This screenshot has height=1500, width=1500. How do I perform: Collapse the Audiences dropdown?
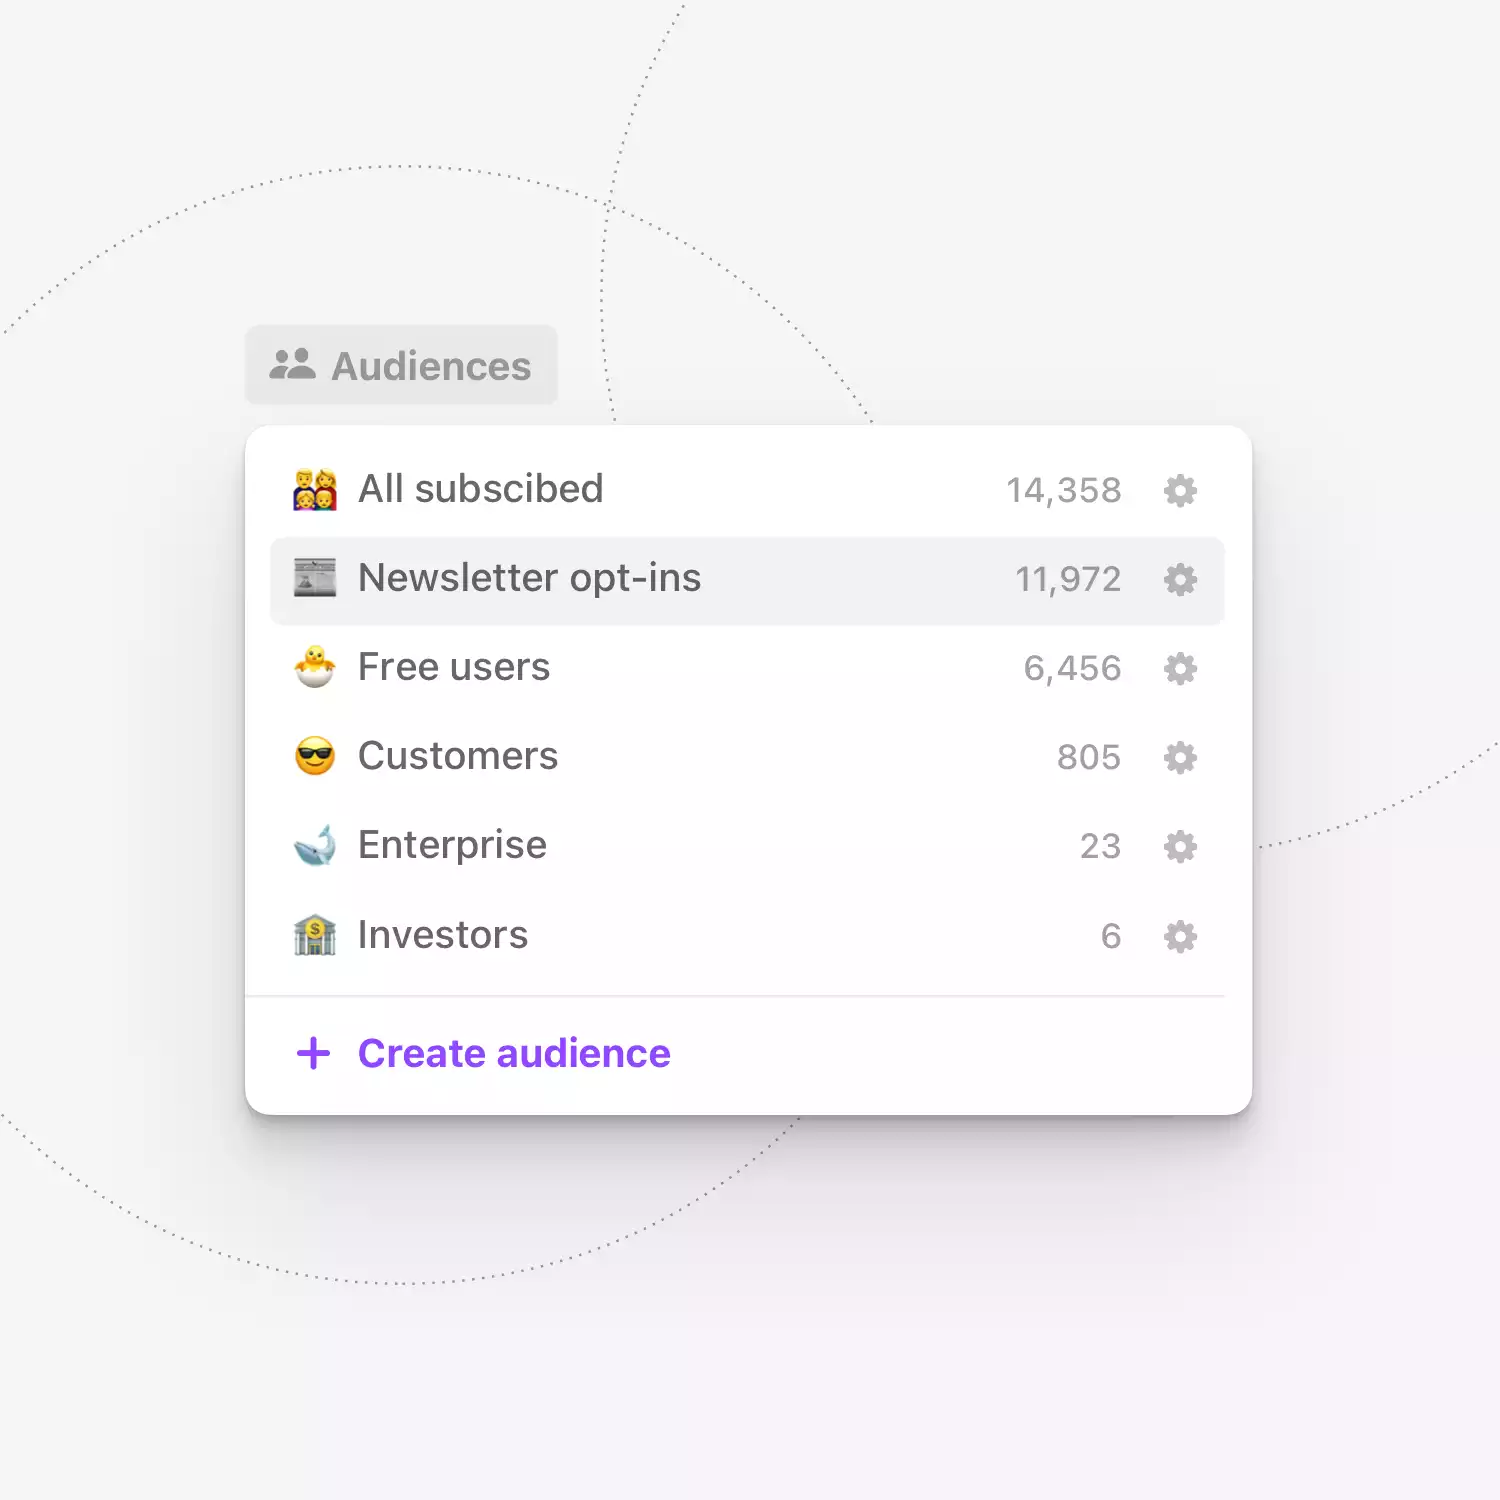click(x=401, y=365)
